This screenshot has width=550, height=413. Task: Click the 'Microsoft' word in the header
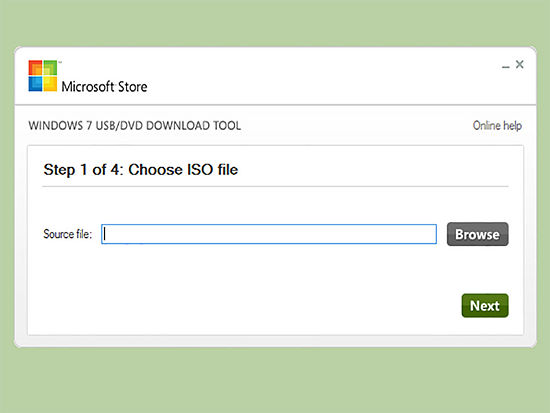[87, 86]
